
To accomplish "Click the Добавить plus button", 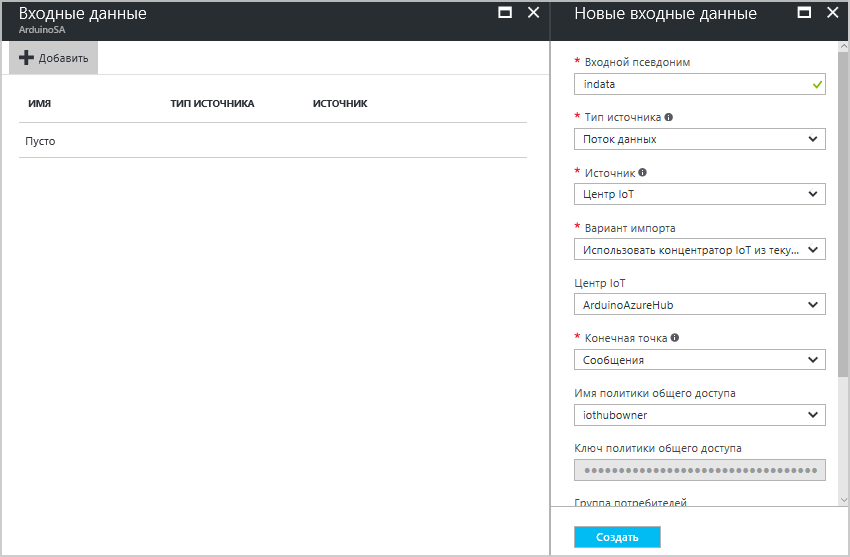I will [x=54, y=58].
